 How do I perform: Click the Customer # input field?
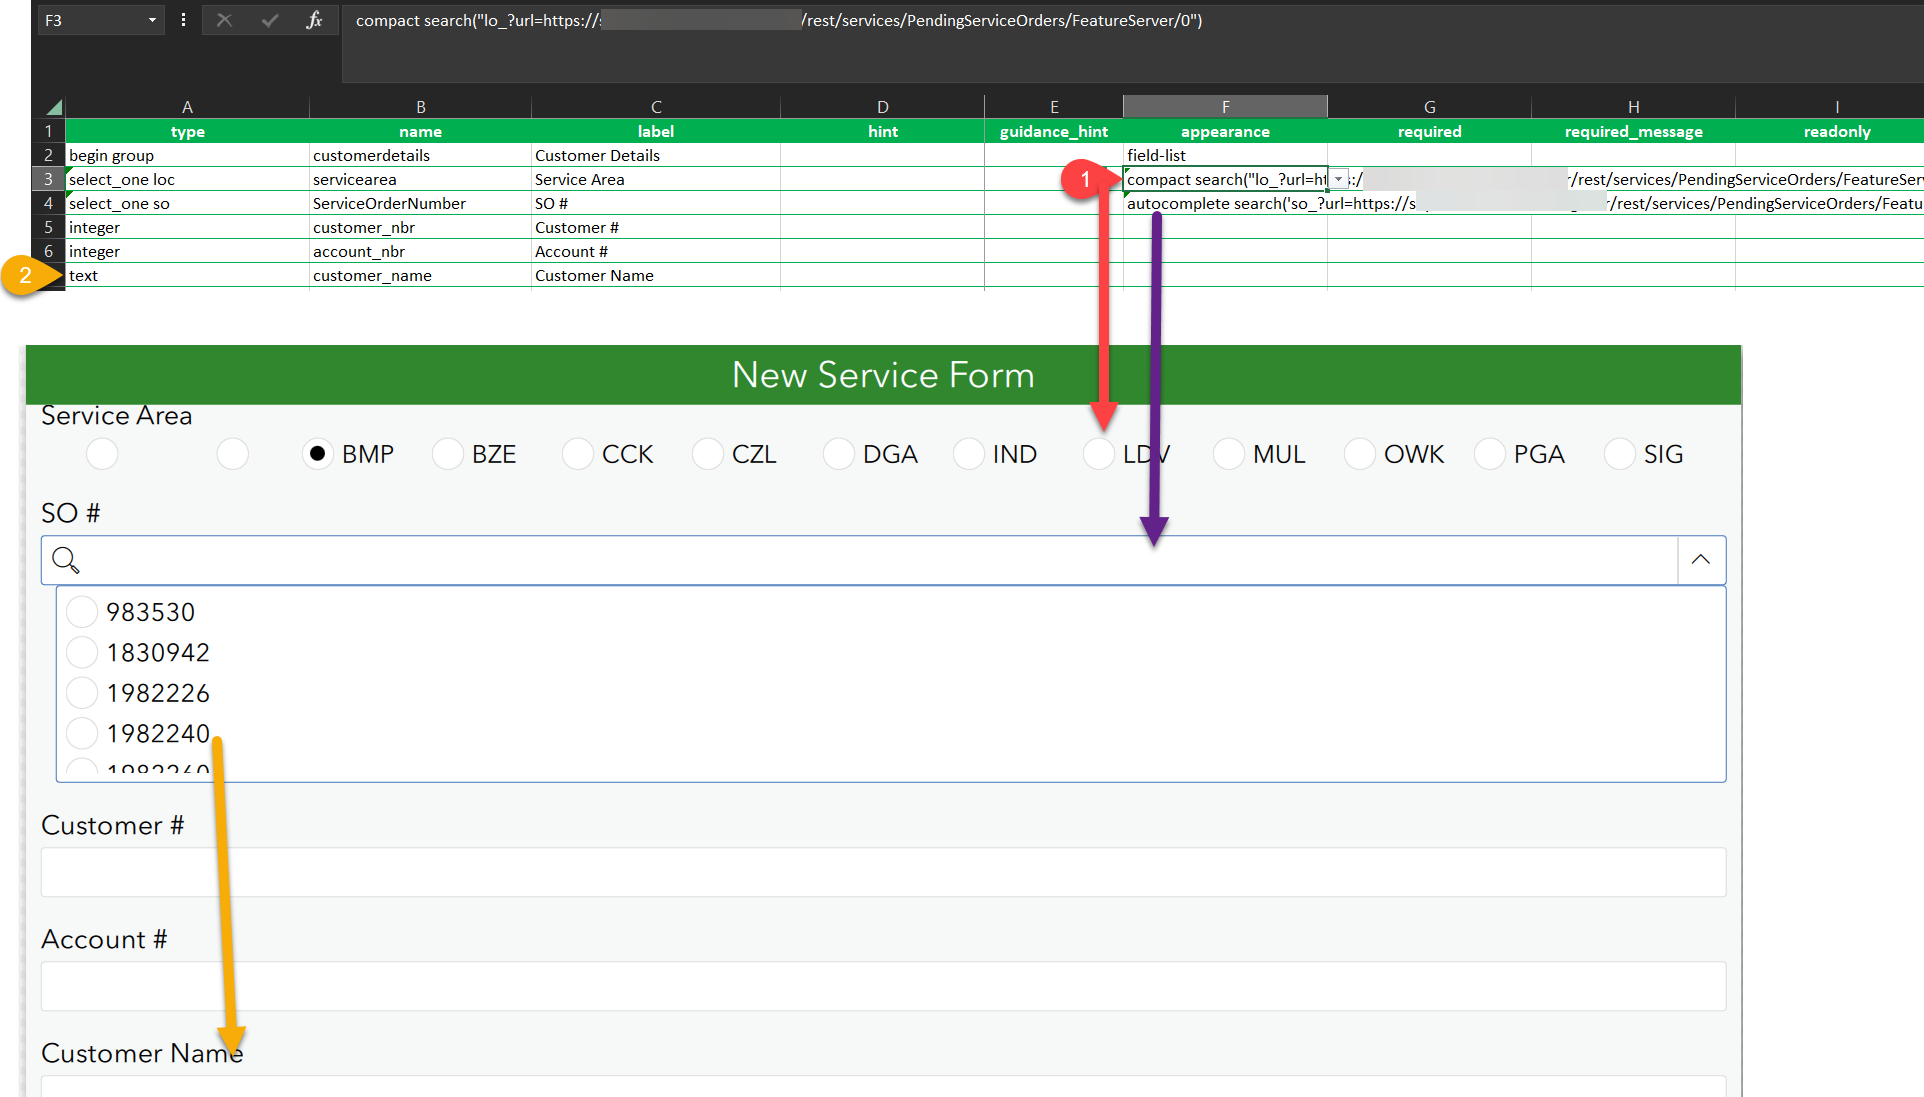coord(883,872)
